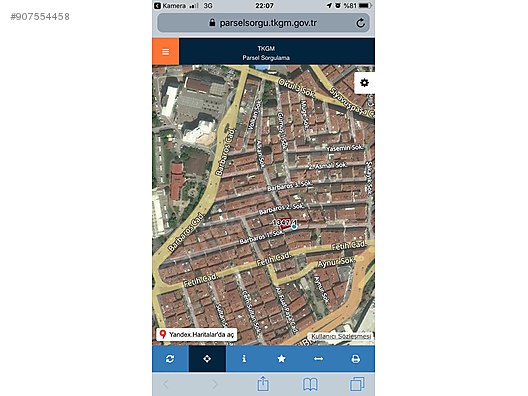Tap the print icon

356,359
